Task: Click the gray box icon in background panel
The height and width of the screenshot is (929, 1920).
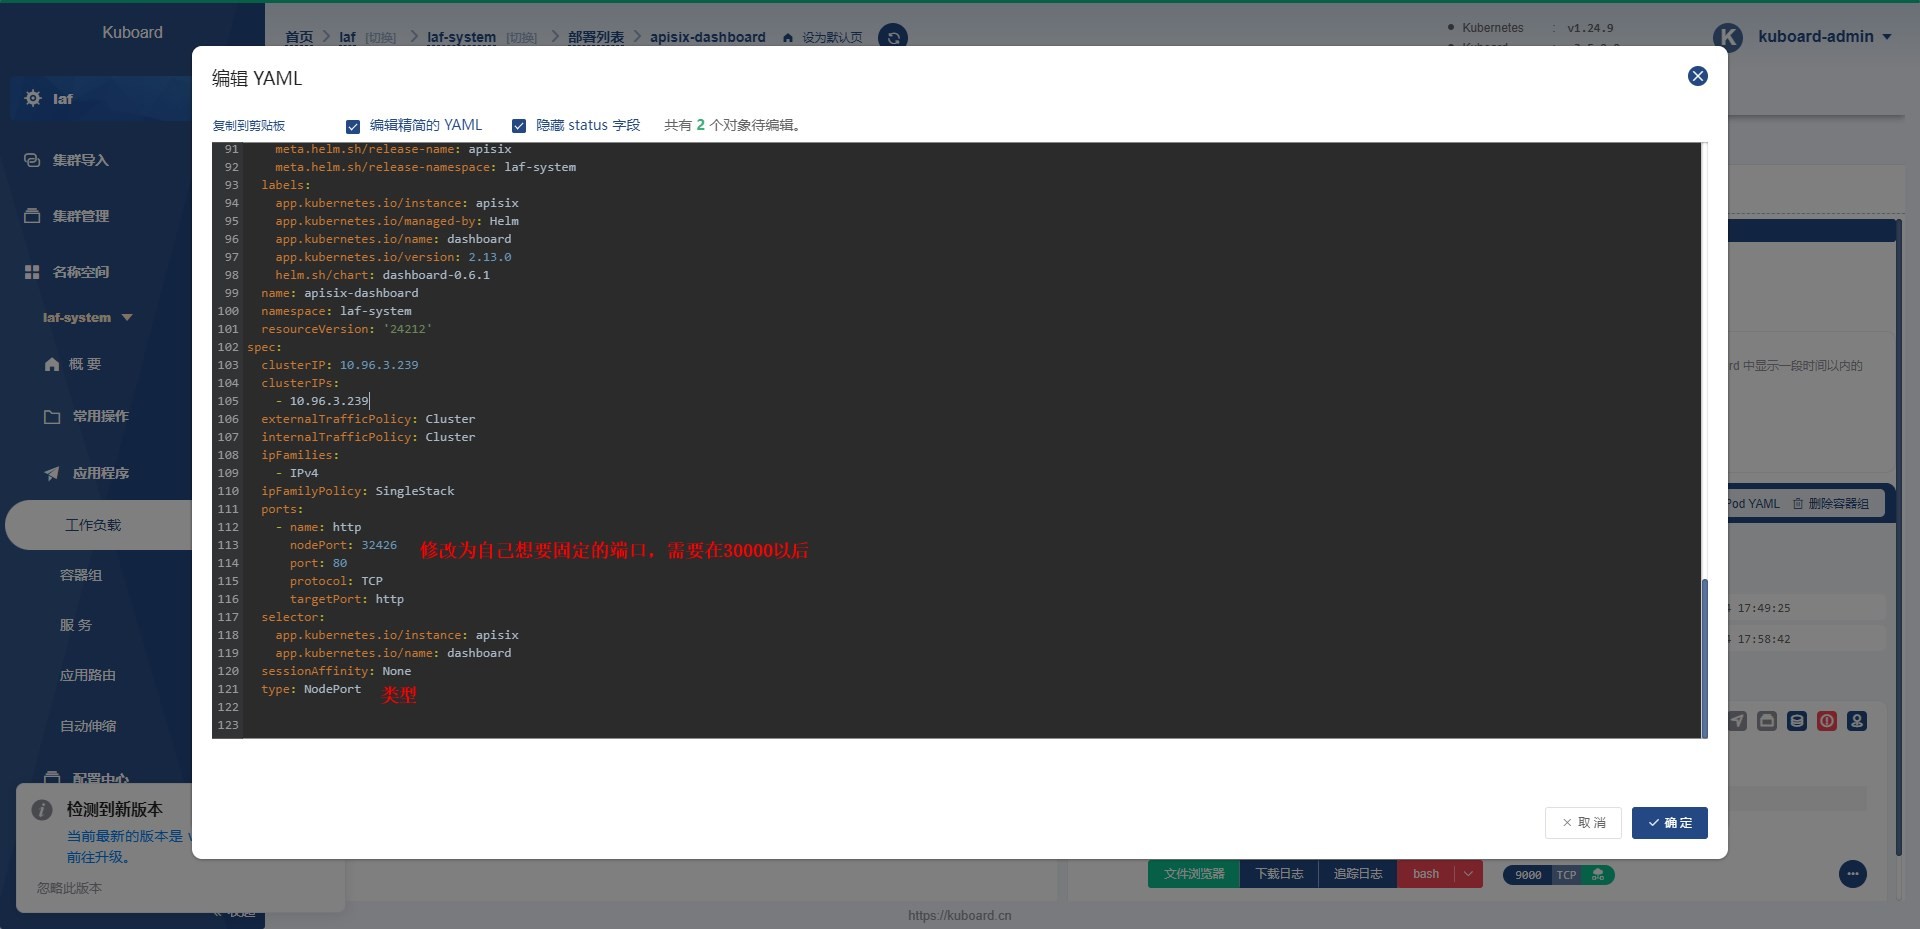Action: (x=1767, y=721)
